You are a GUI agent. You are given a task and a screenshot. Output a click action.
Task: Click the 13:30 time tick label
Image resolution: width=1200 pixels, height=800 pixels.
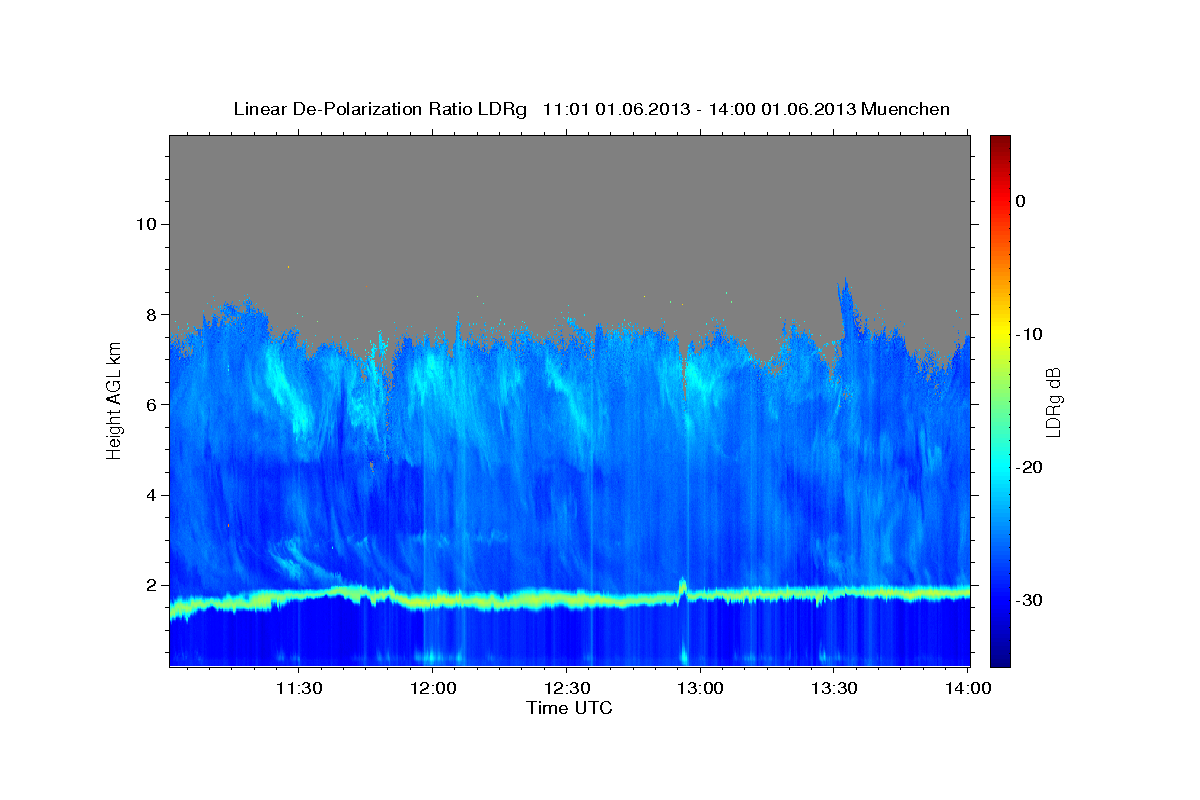[833, 688]
